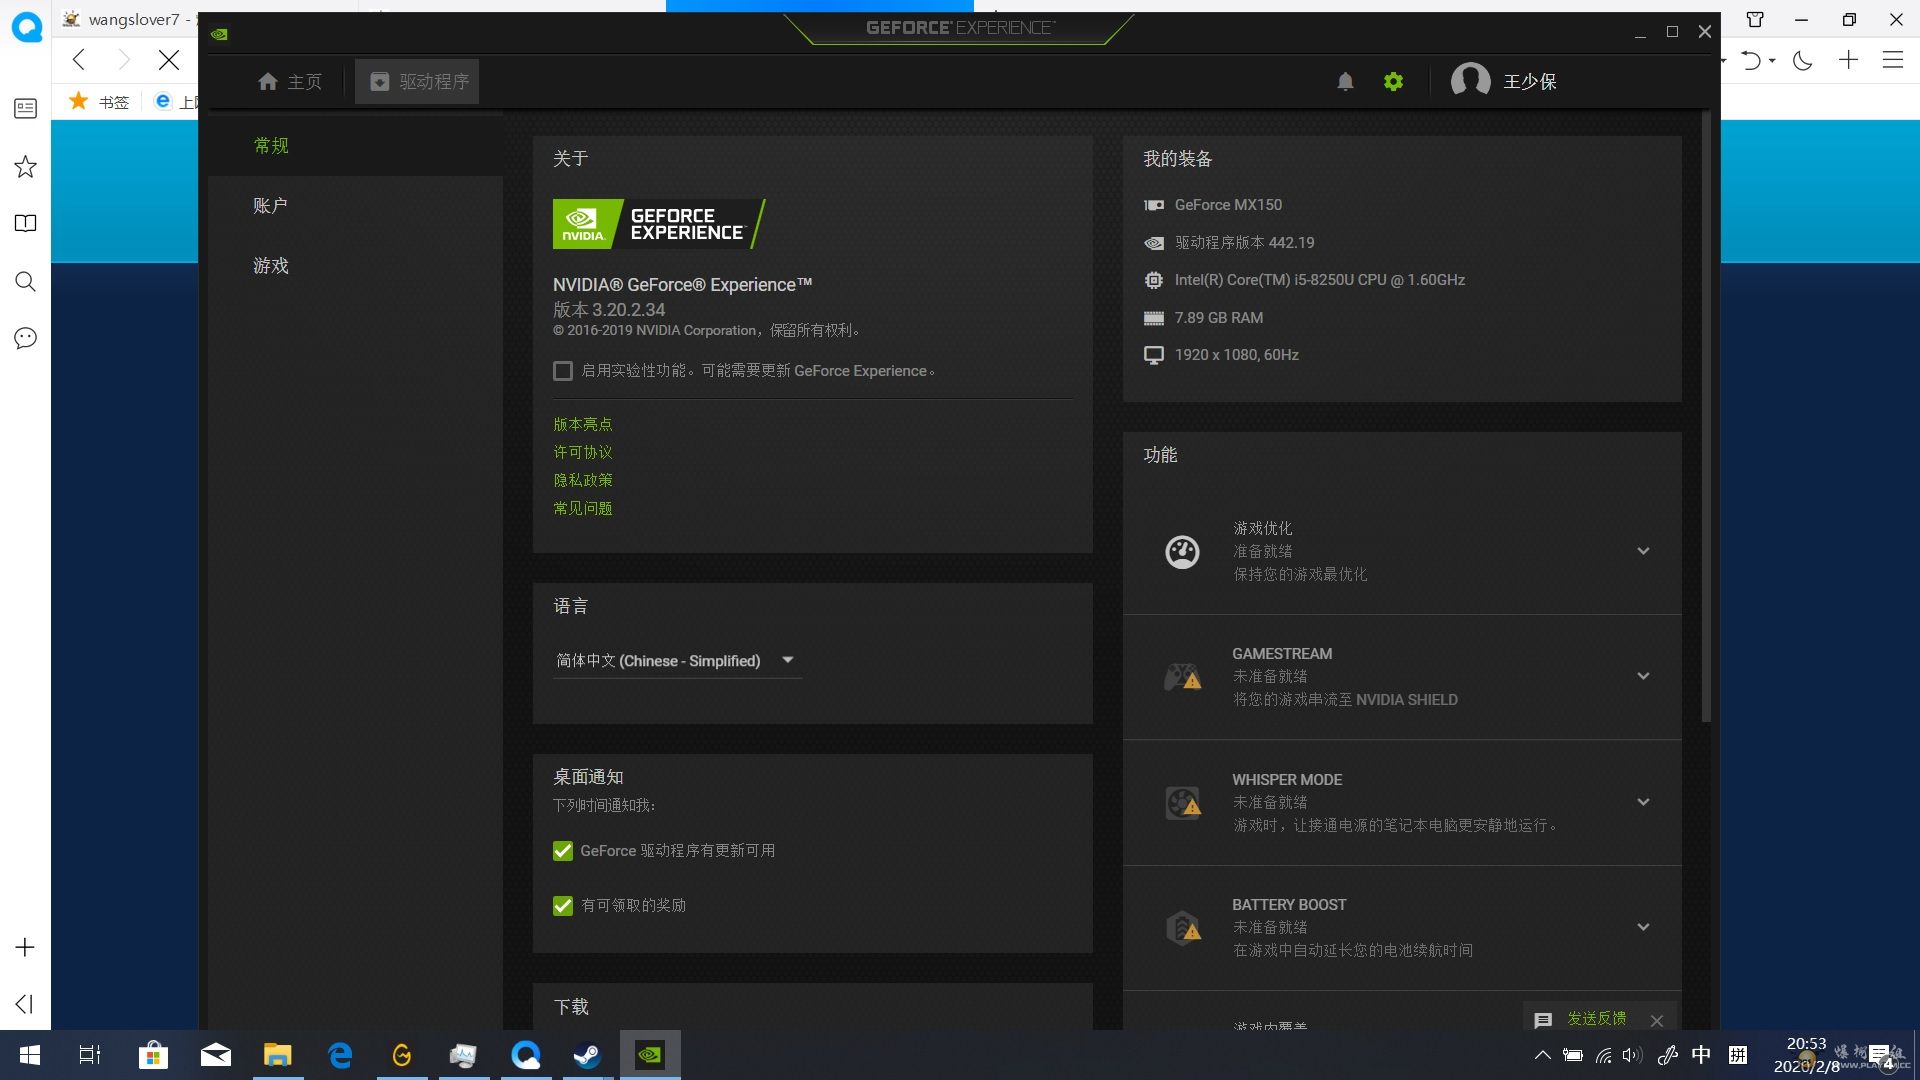
Task: Uncheck 有可领取的奖励 notification checkbox
Action: [x=563, y=906]
